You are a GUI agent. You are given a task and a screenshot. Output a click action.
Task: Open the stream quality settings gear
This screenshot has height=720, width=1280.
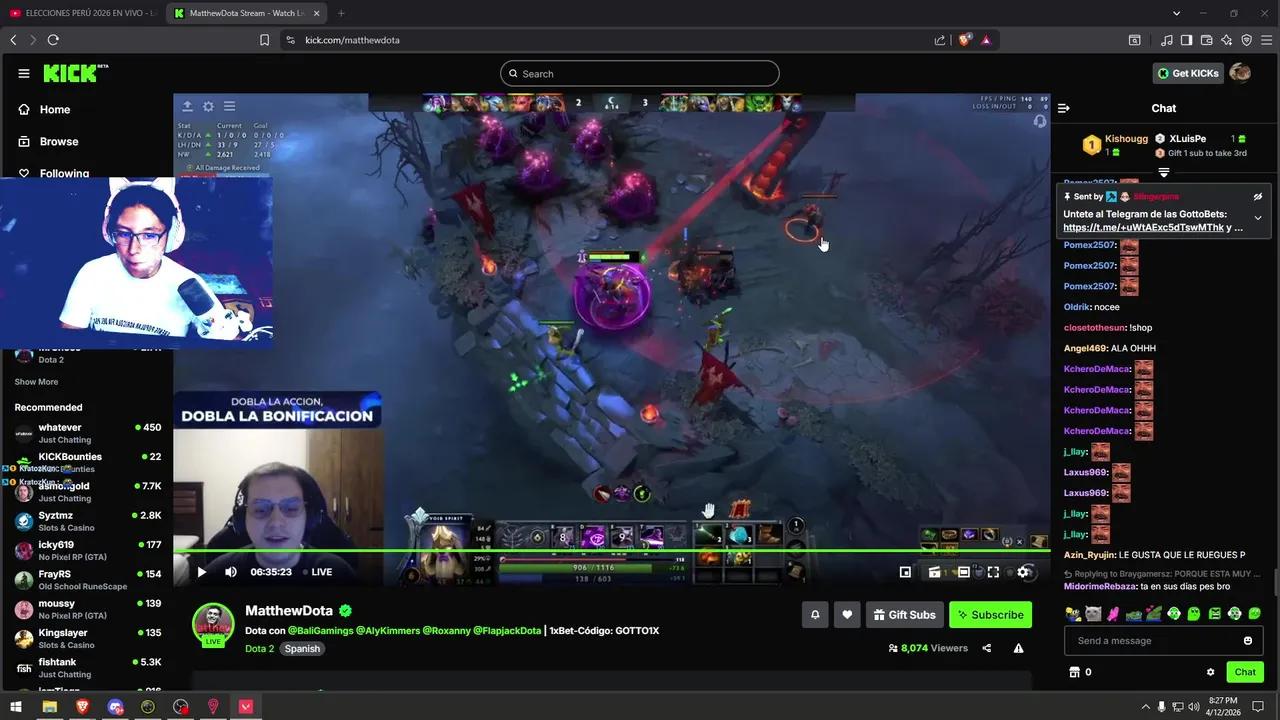coord(1022,572)
